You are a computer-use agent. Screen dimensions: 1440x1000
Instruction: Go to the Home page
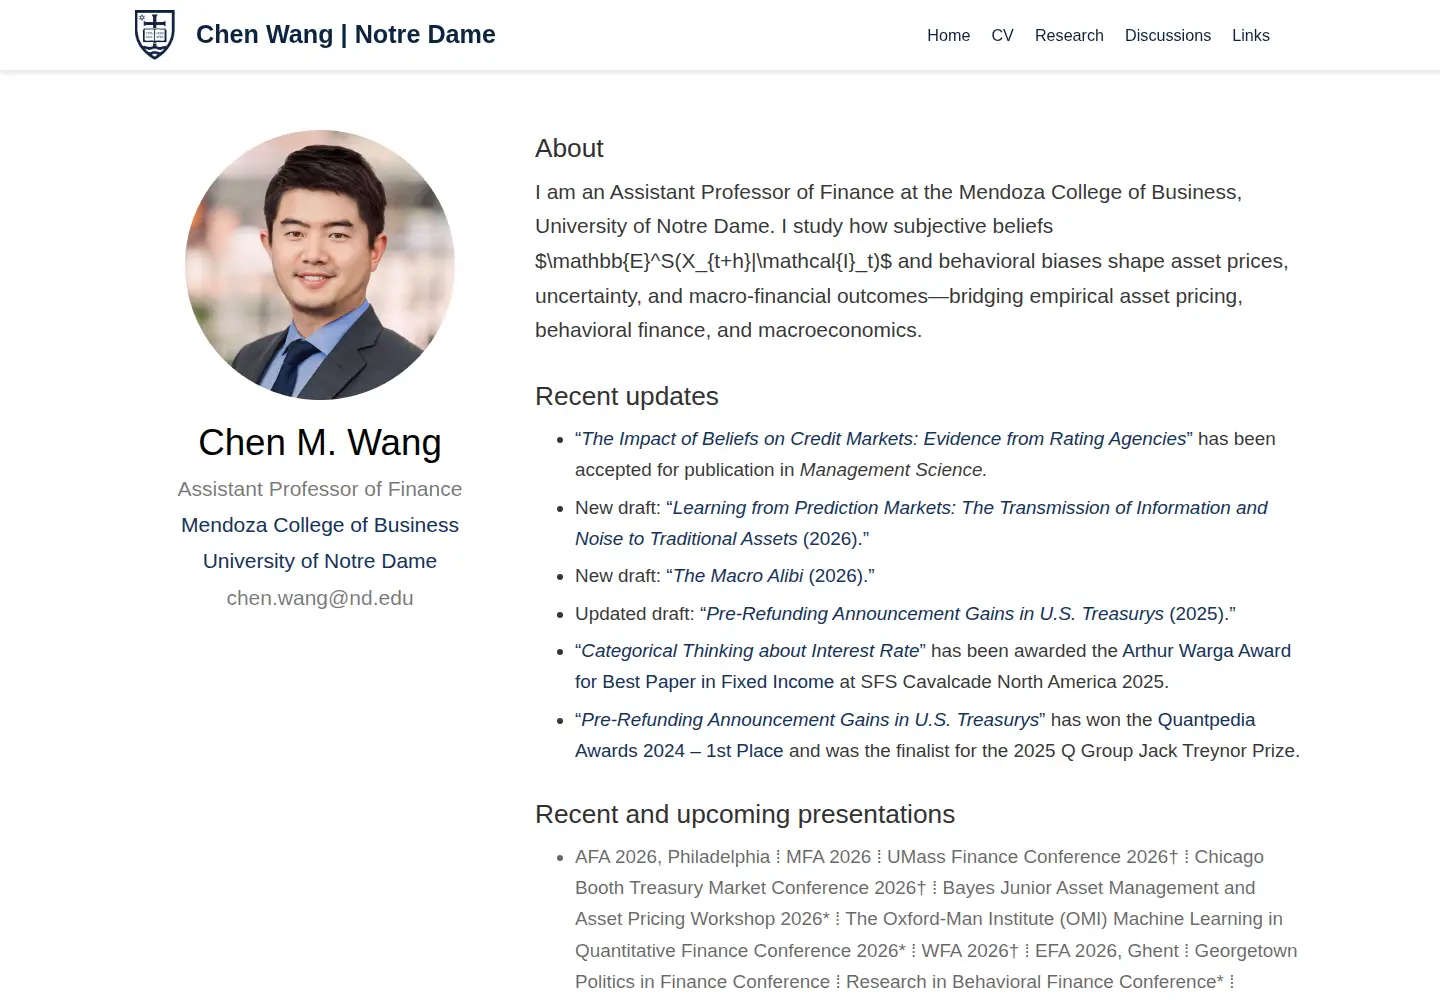click(948, 35)
